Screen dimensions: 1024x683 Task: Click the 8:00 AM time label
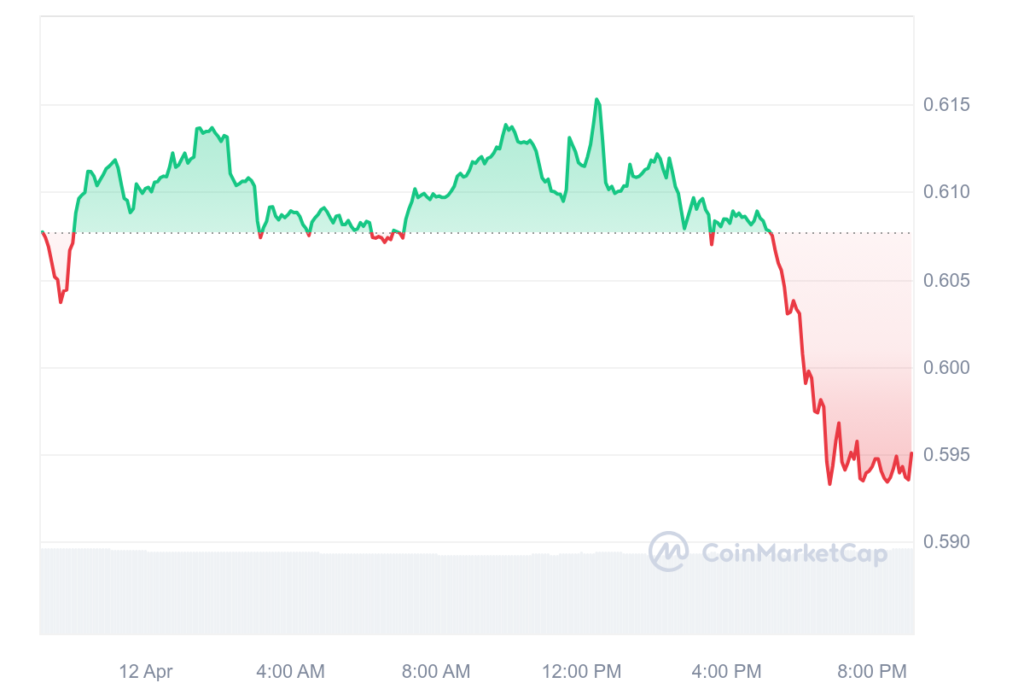(436, 671)
